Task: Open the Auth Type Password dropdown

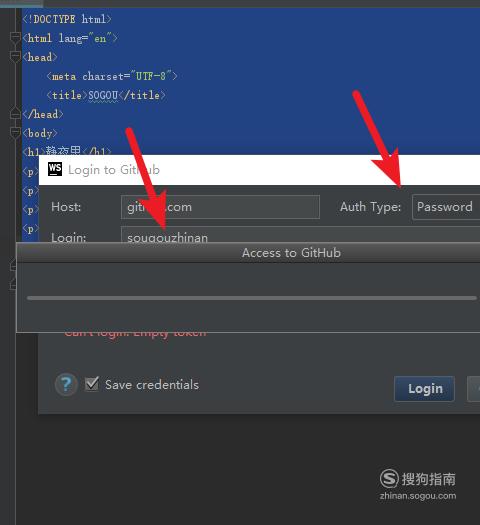Action: [x=446, y=207]
